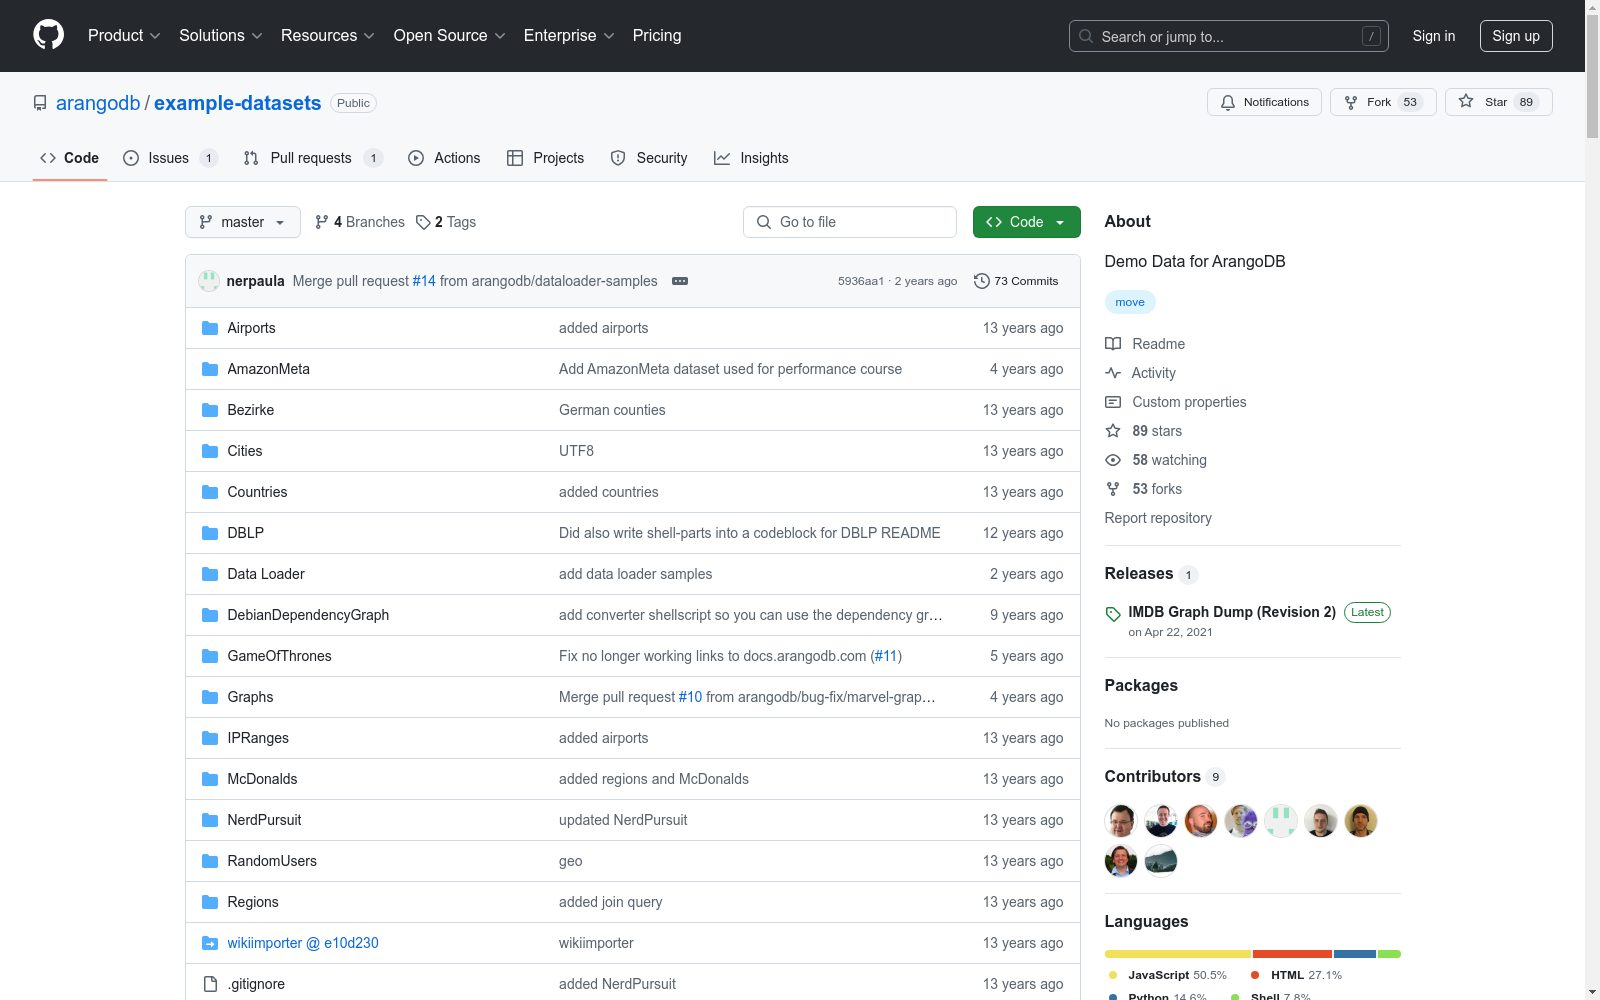This screenshot has height=1000, width=1600.
Task: Click the forks icon in About
Action: (1113, 489)
